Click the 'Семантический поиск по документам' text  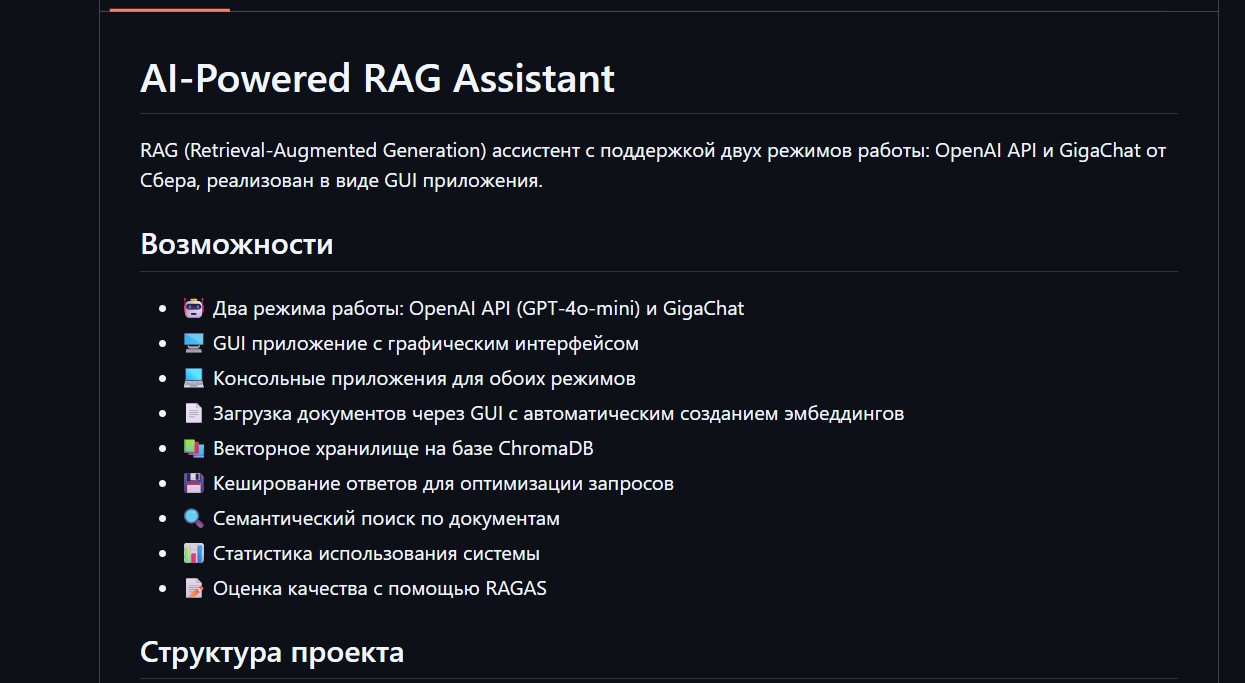(x=386, y=518)
